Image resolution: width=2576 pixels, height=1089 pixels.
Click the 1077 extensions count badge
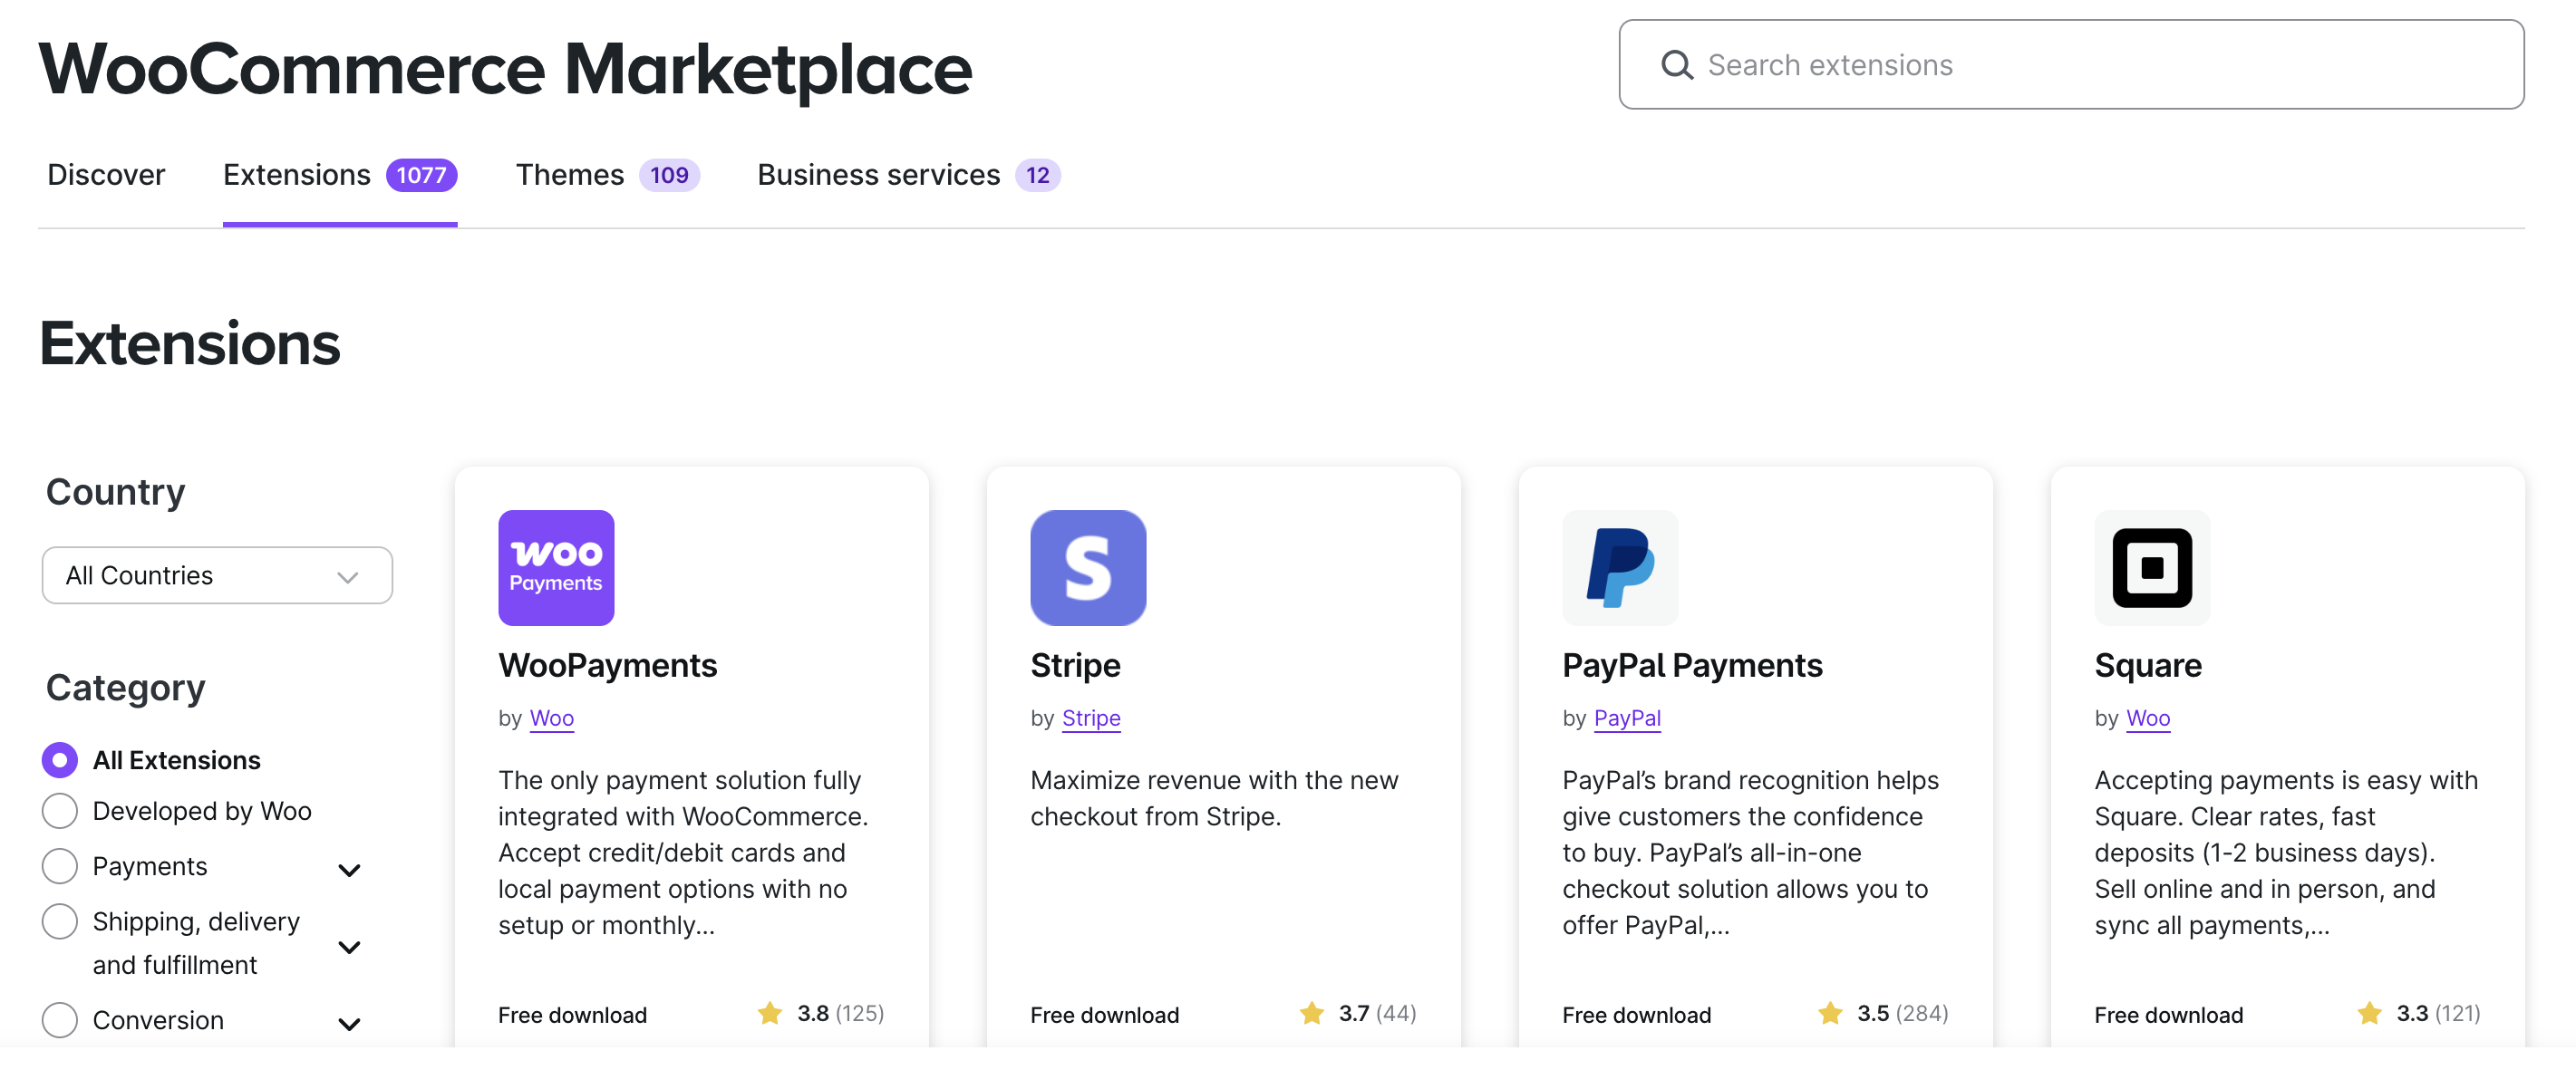tap(421, 175)
